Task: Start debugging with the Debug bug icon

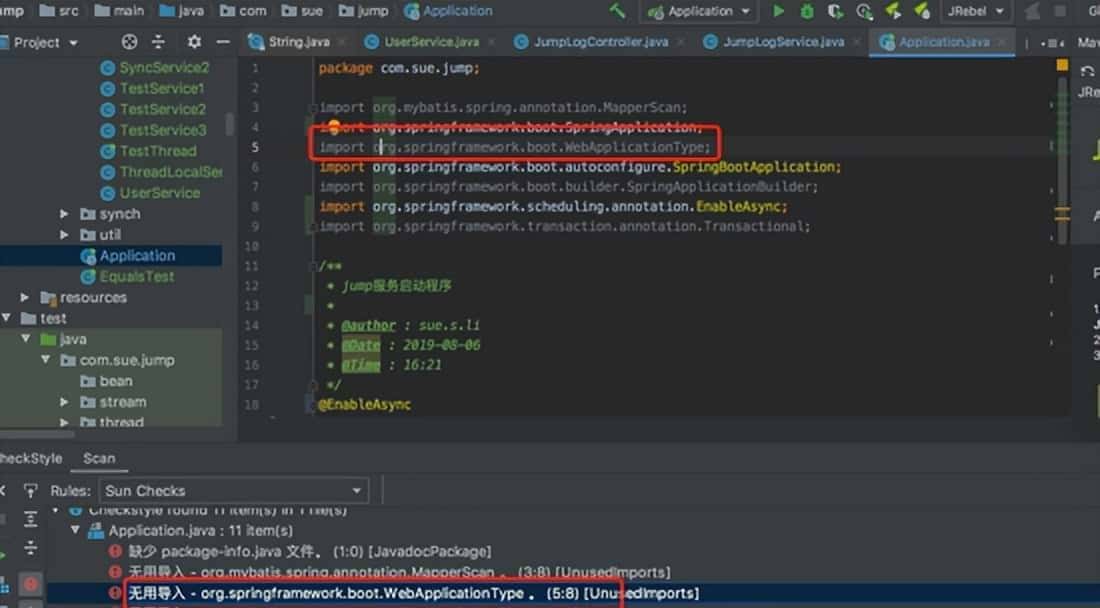Action: coord(807,12)
